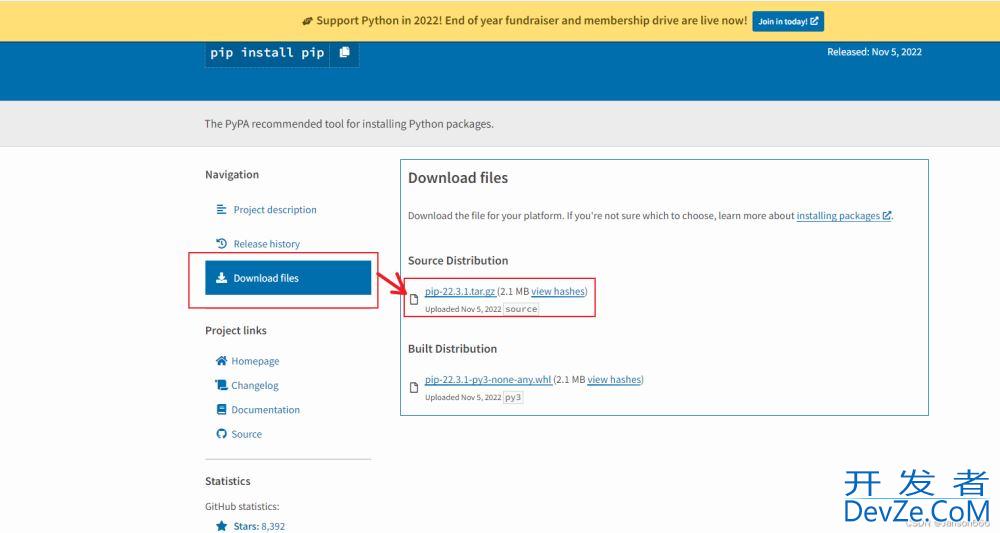
Task: Click the book icon beside Documentation
Action: click(221, 409)
